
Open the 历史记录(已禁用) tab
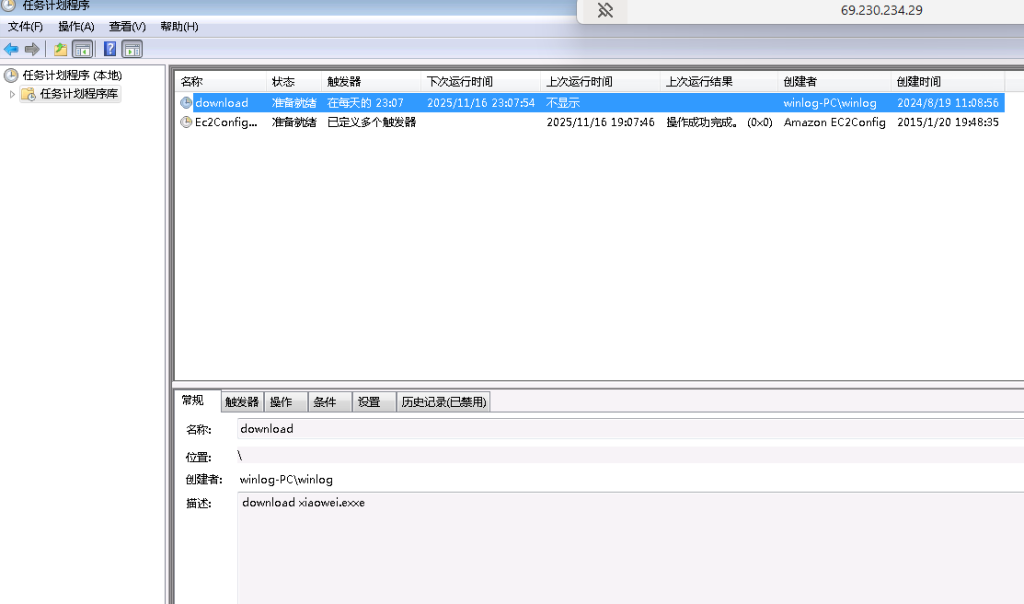[x=443, y=402]
